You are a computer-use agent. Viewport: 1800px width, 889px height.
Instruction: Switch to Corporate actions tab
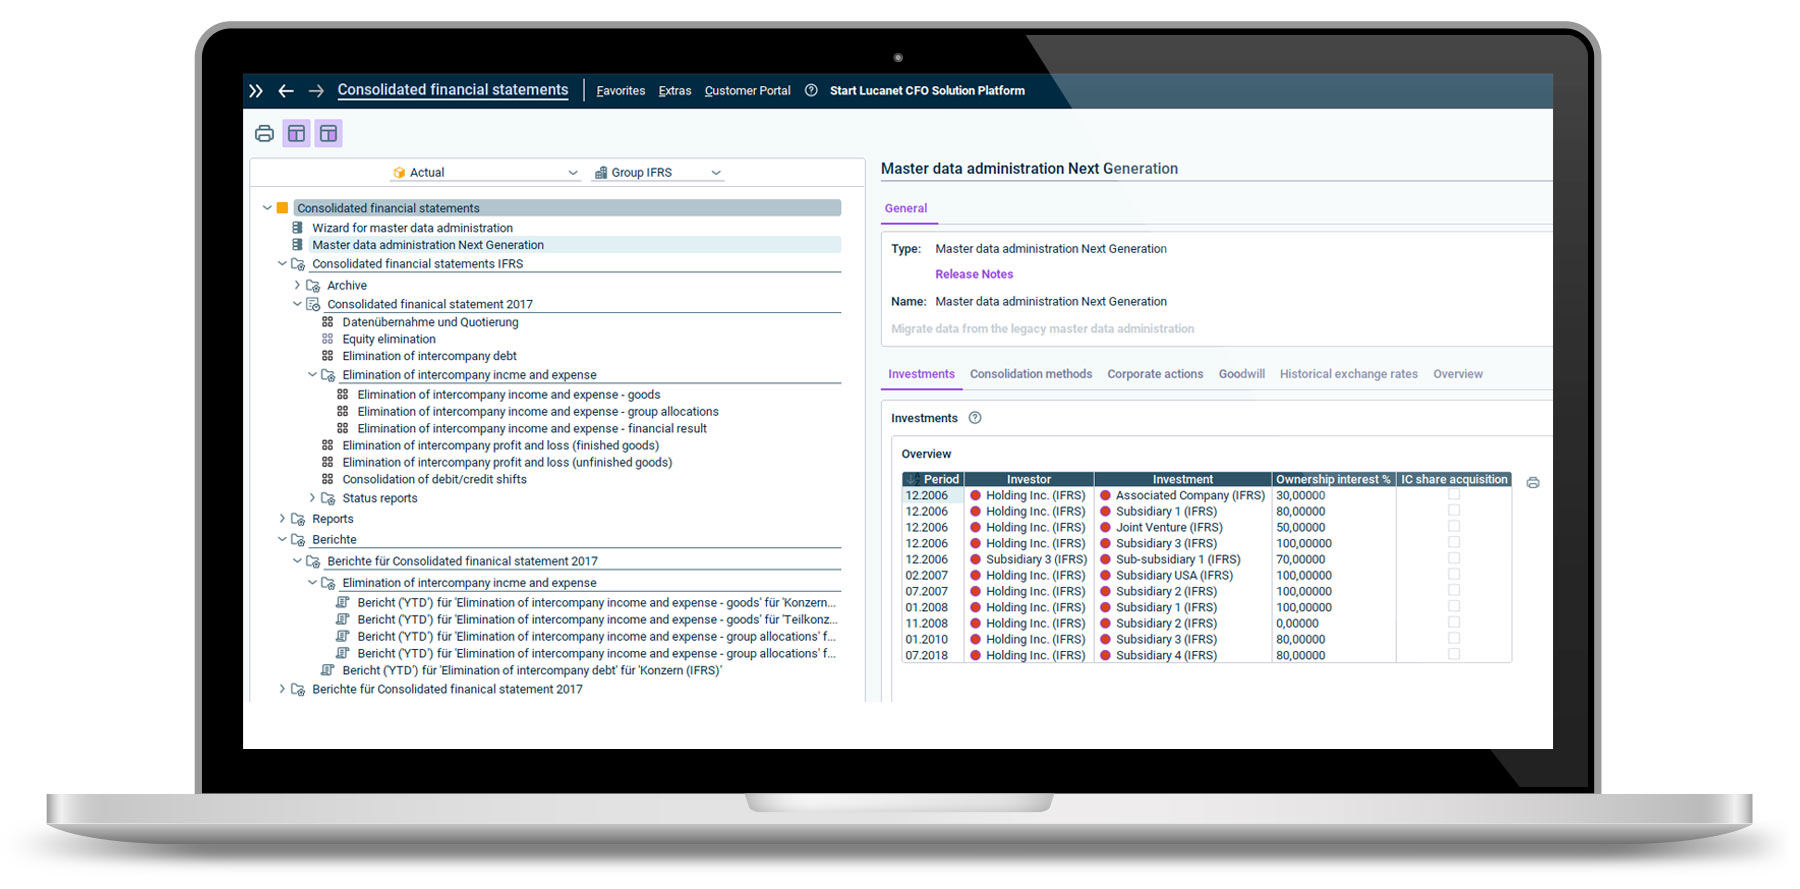1155,374
